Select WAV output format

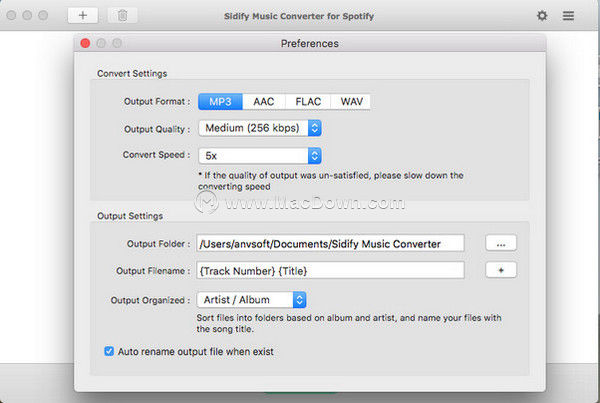tap(351, 102)
